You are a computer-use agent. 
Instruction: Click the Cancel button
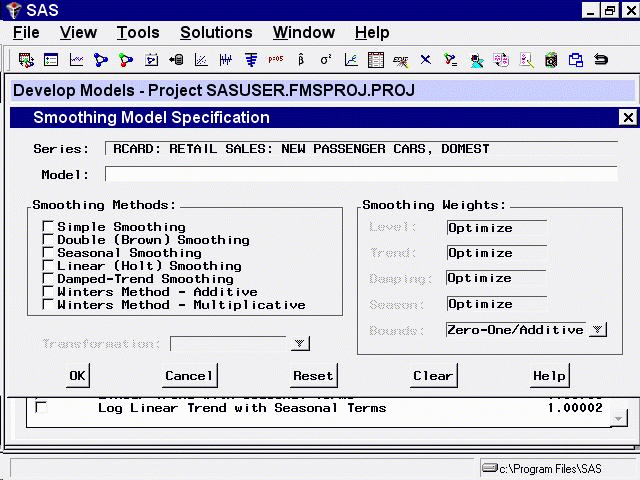point(189,376)
